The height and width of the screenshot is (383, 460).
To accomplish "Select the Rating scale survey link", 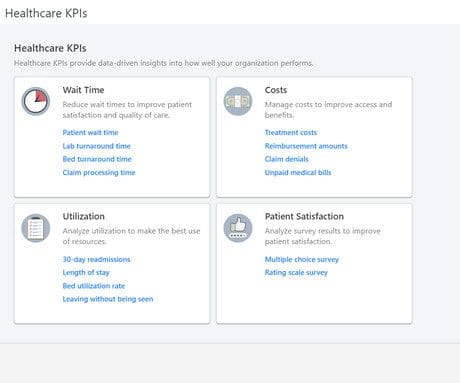I will [296, 273].
